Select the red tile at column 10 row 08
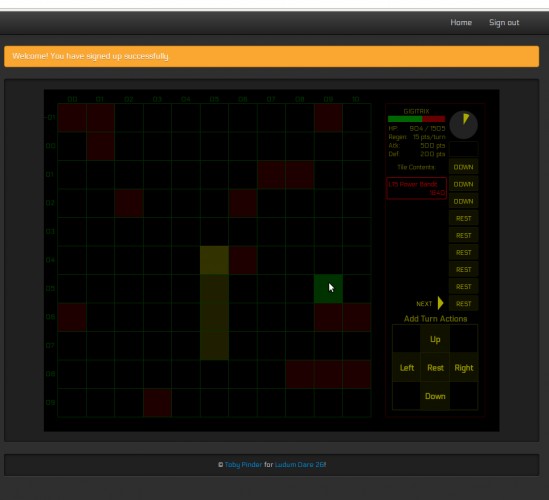 [357, 374]
